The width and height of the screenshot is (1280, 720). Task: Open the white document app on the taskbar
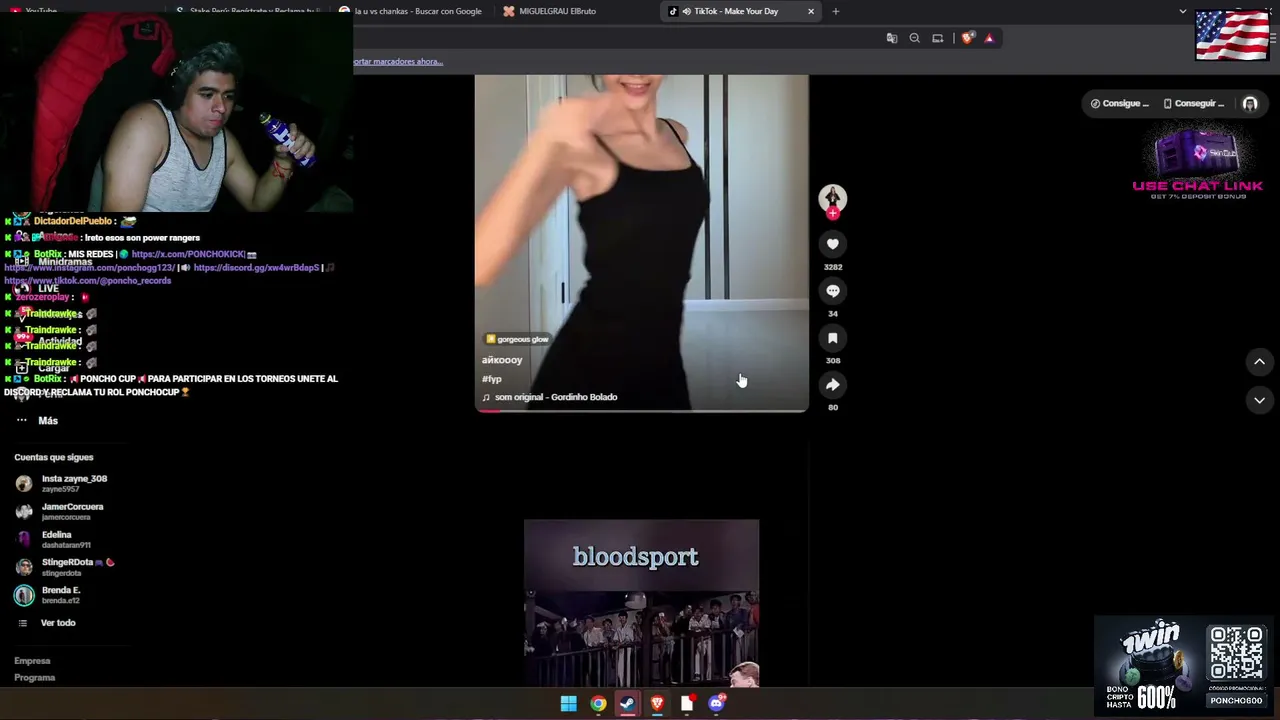tap(687, 704)
